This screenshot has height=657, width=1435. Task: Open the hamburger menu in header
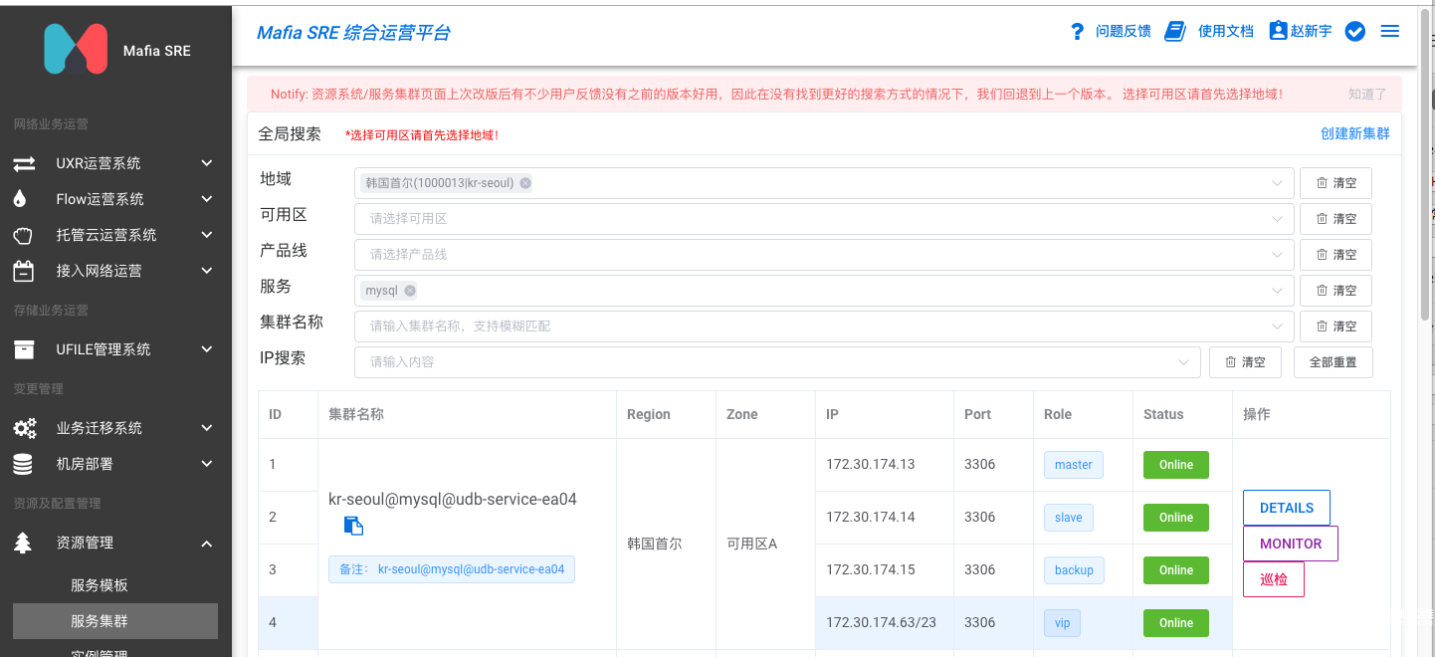click(x=1389, y=31)
